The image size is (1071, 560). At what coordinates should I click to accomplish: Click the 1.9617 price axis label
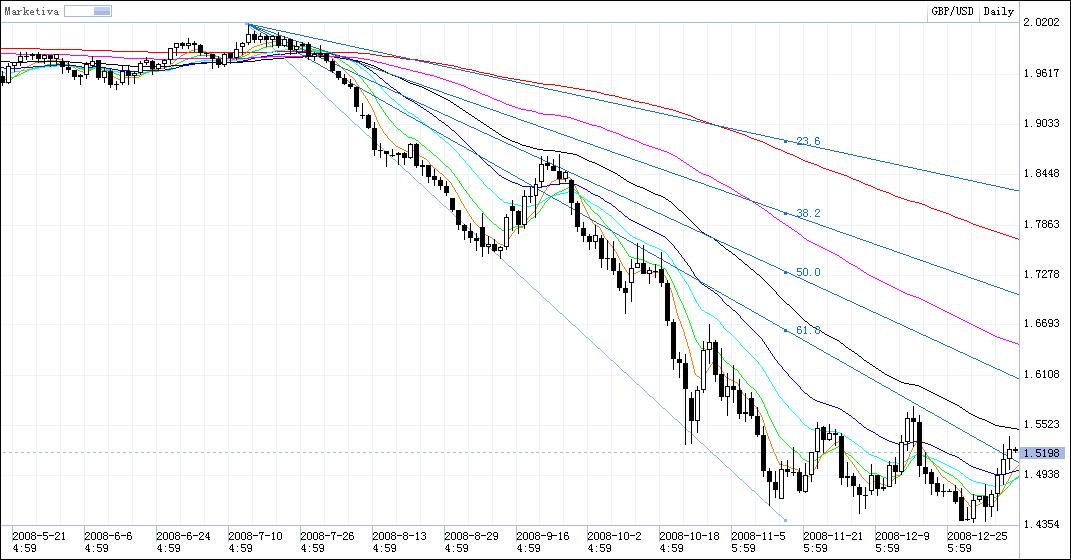[1042, 73]
